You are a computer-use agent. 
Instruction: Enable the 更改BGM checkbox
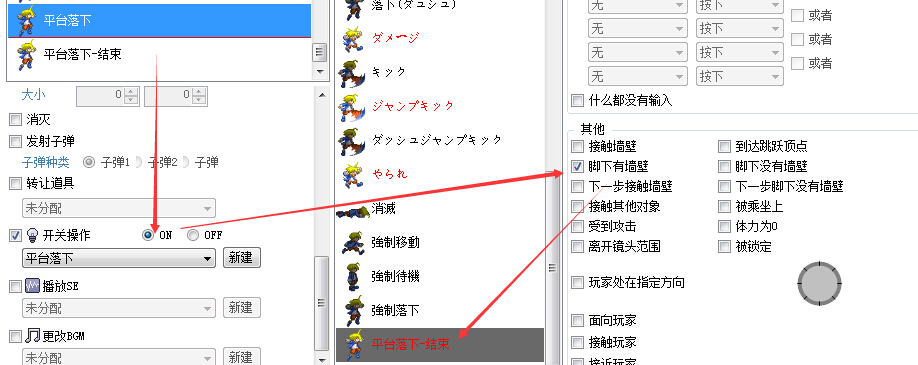click(x=15, y=336)
